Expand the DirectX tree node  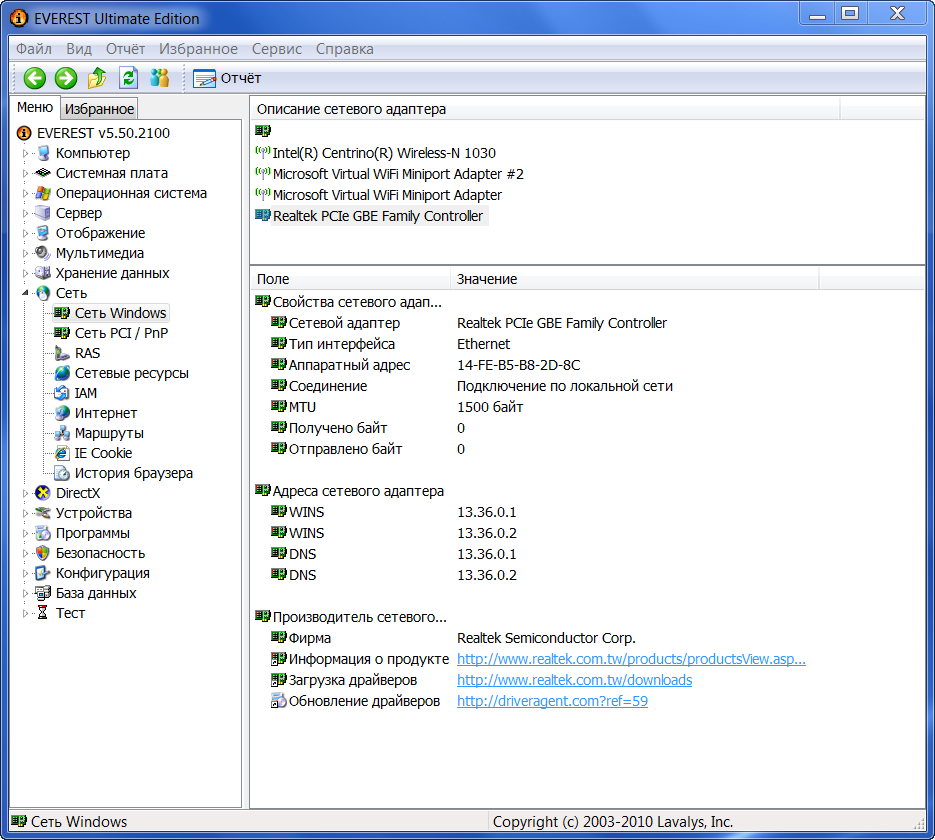pos(25,493)
